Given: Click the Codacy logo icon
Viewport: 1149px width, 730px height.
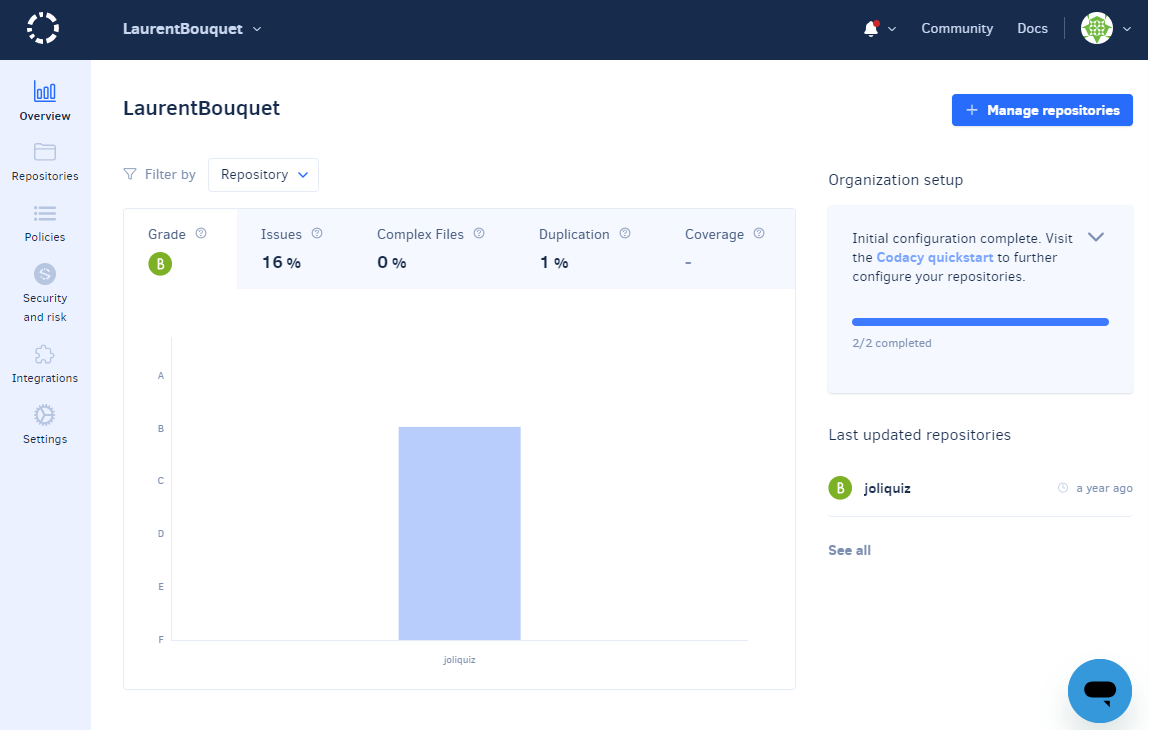Looking at the screenshot, I should pyautogui.click(x=43, y=28).
